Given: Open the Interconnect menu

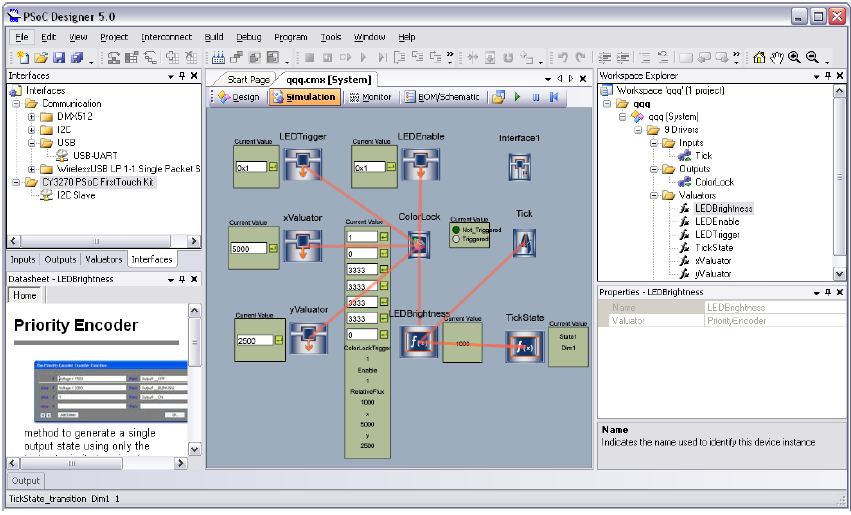Looking at the screenshot, I should pos(166,37).
